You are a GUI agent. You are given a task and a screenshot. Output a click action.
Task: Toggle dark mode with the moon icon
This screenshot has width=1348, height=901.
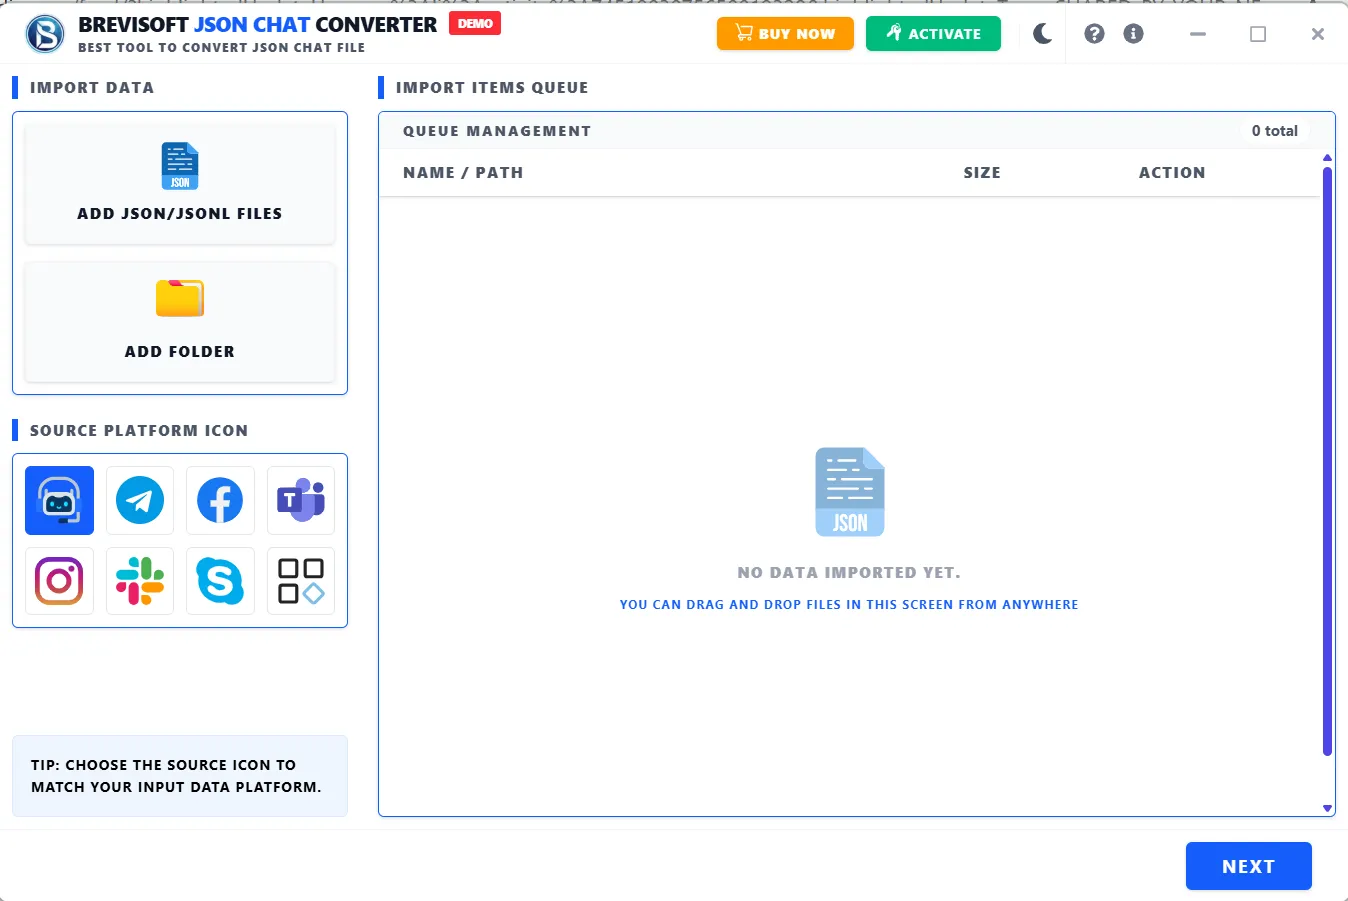[1043, 34]
